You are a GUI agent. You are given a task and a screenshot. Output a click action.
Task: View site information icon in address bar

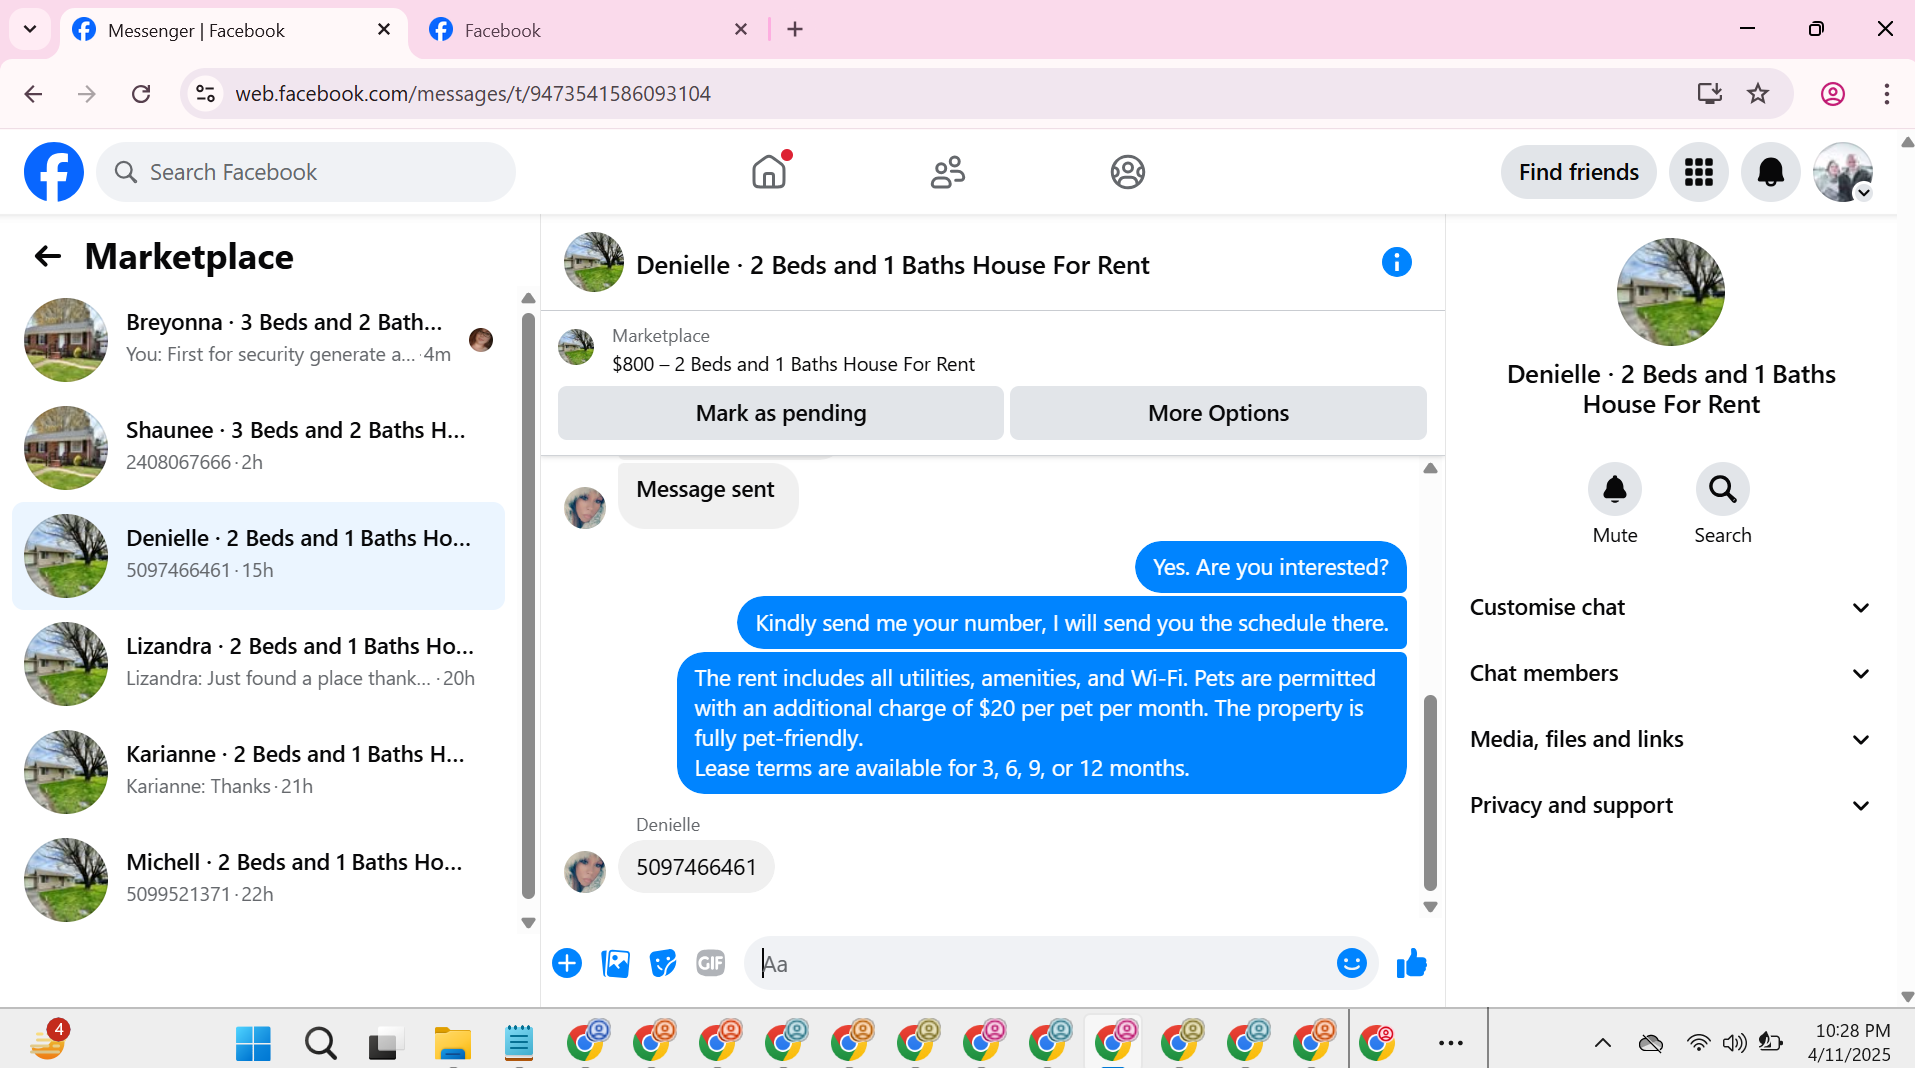(x=205, y=94)
